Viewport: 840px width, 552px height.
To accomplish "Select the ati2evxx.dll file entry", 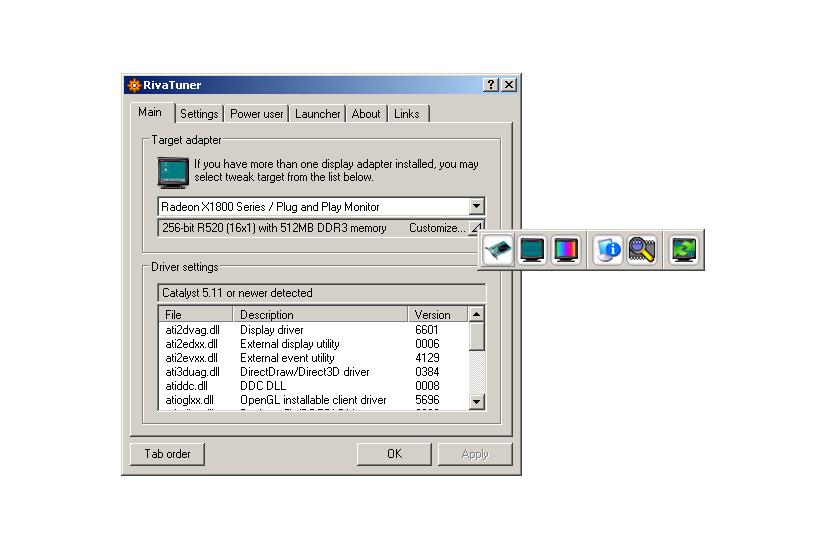I will tap(191, 358).
